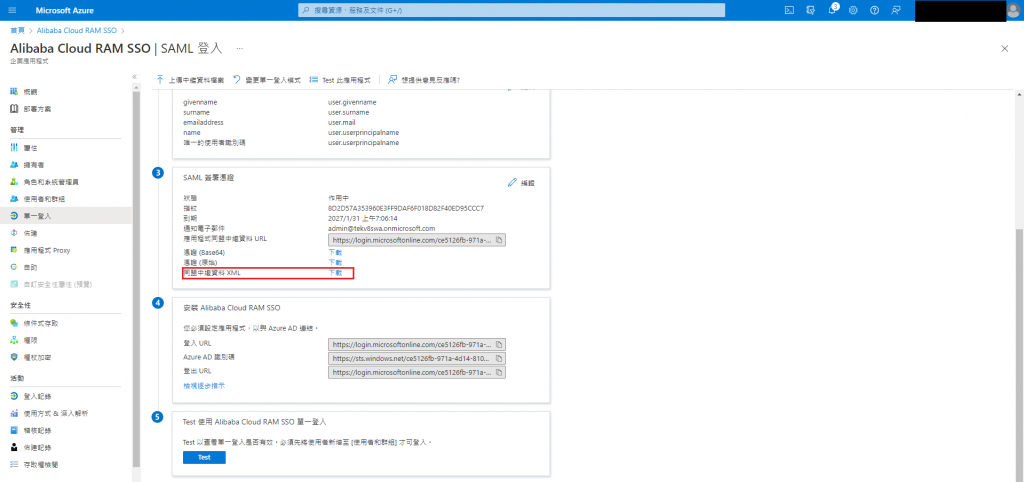The width and height of the screenshot is (1024, 482).
Task: Open the help question mark icon
Action: pyautogui.click(x=874, y=10)
